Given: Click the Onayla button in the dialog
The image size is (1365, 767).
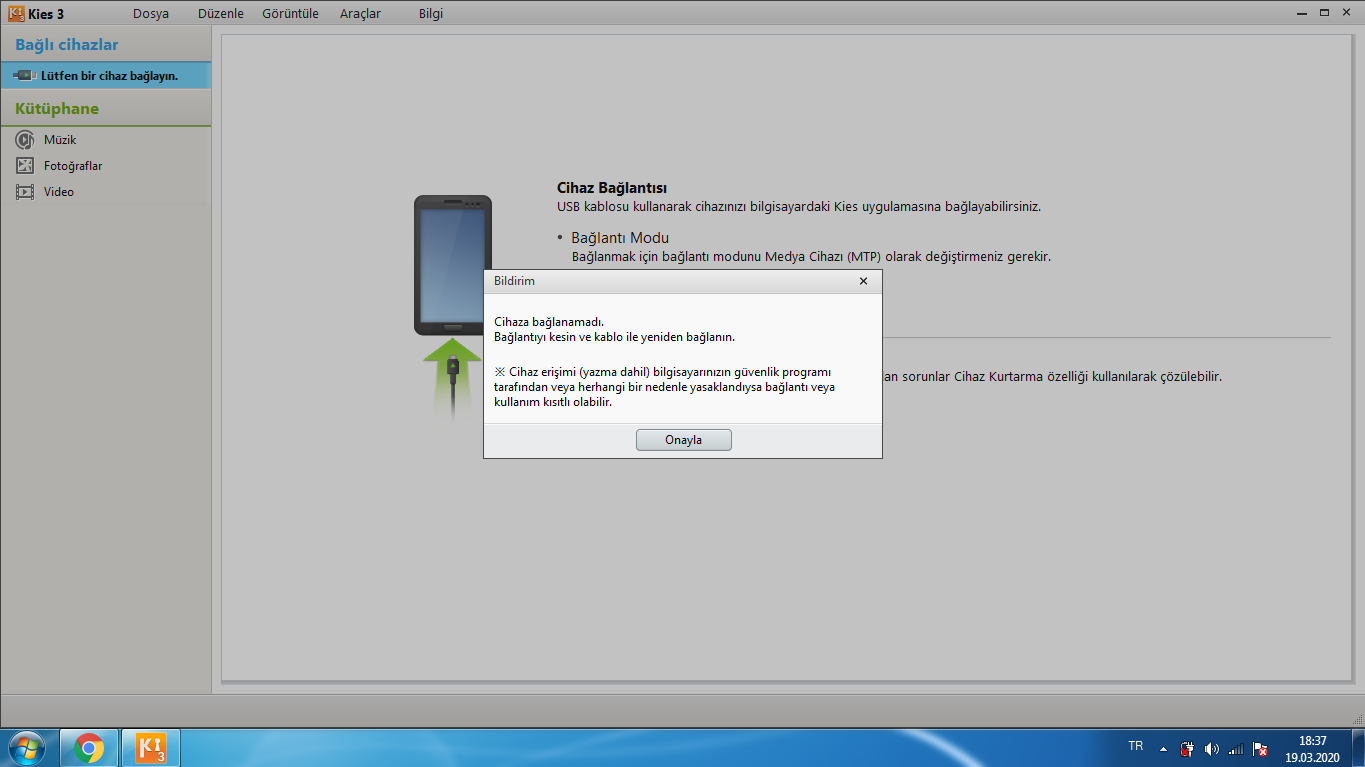Looking at the screenshot, I should 684,440.
